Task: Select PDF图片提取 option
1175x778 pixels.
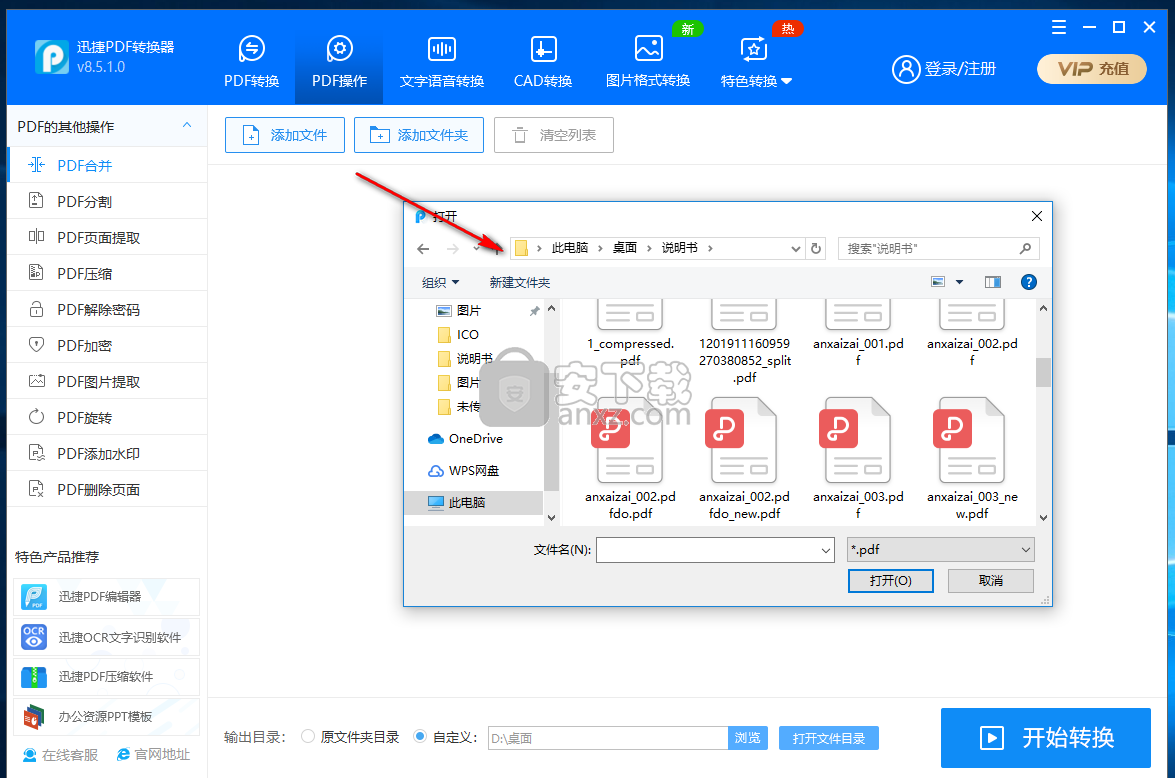Action: click(107, 381)
